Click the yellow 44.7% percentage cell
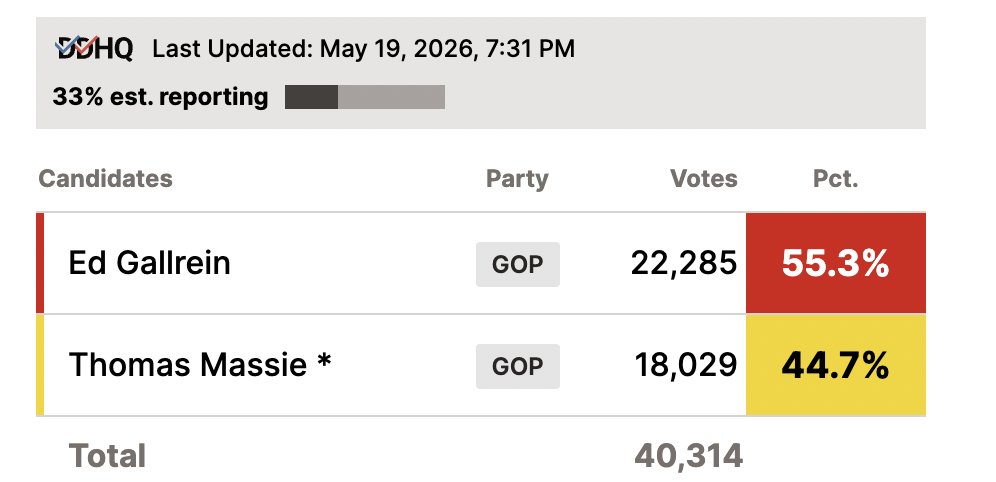The image size is (996, 482). 836,365
